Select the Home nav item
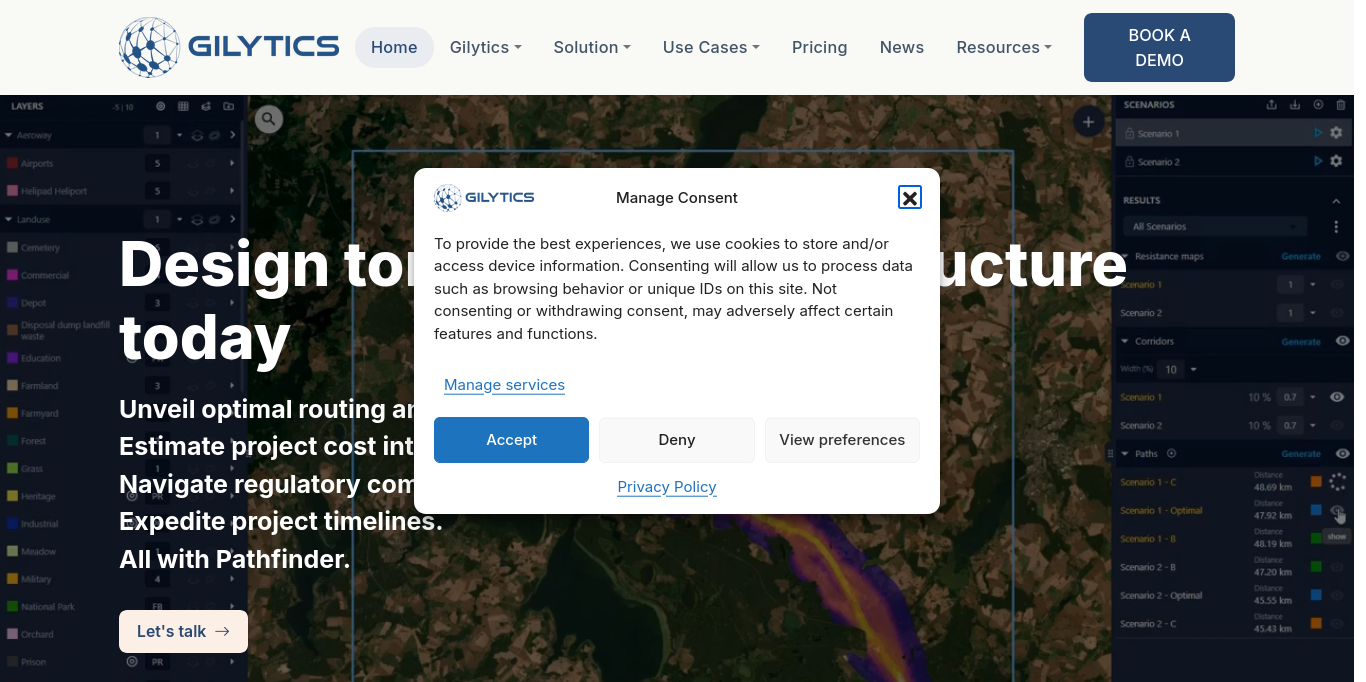The width and height of the screenshot is (1366, 682). point(394,47)
